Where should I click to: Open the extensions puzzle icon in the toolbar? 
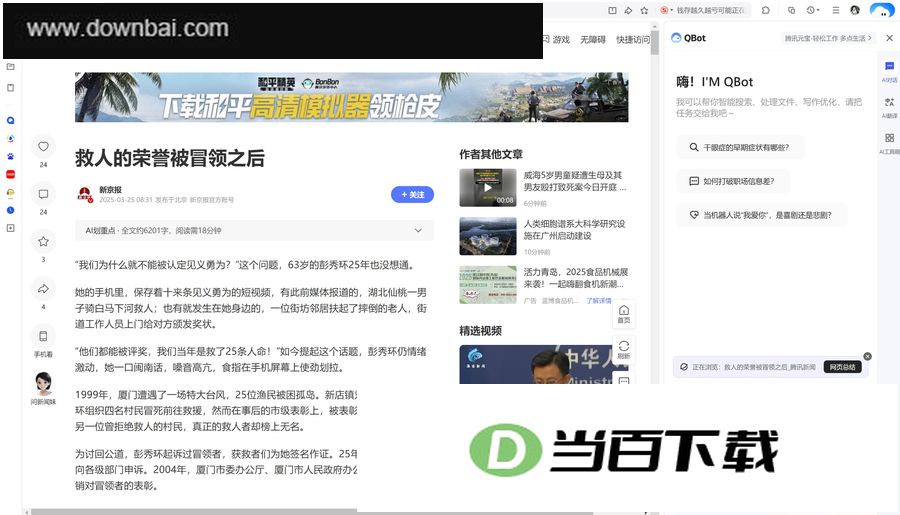pos(766,10)
